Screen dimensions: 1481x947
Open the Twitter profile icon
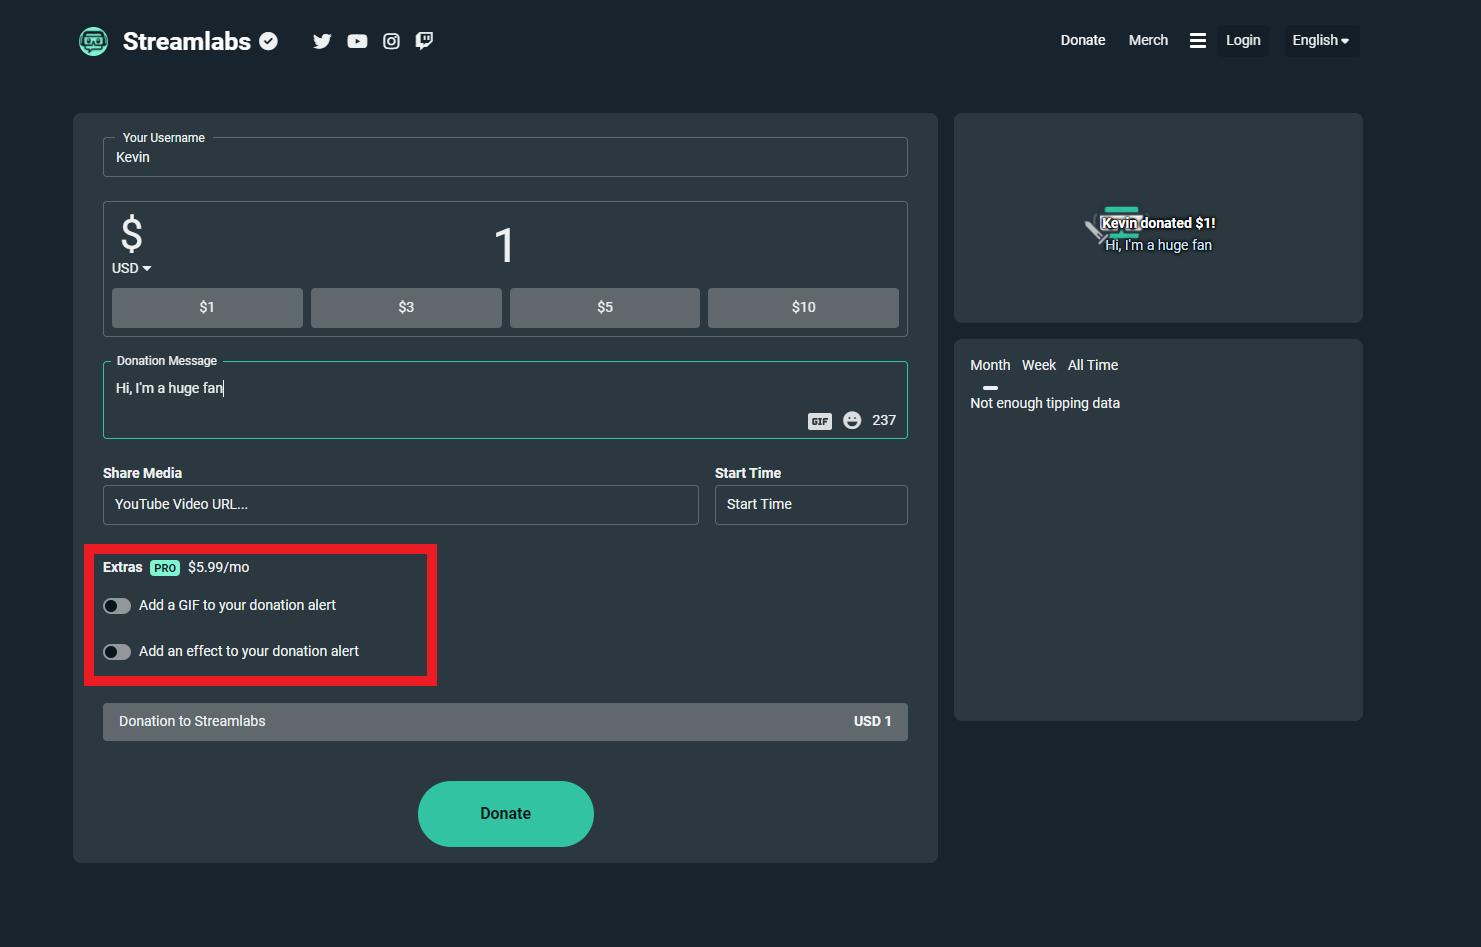(322, 41)
